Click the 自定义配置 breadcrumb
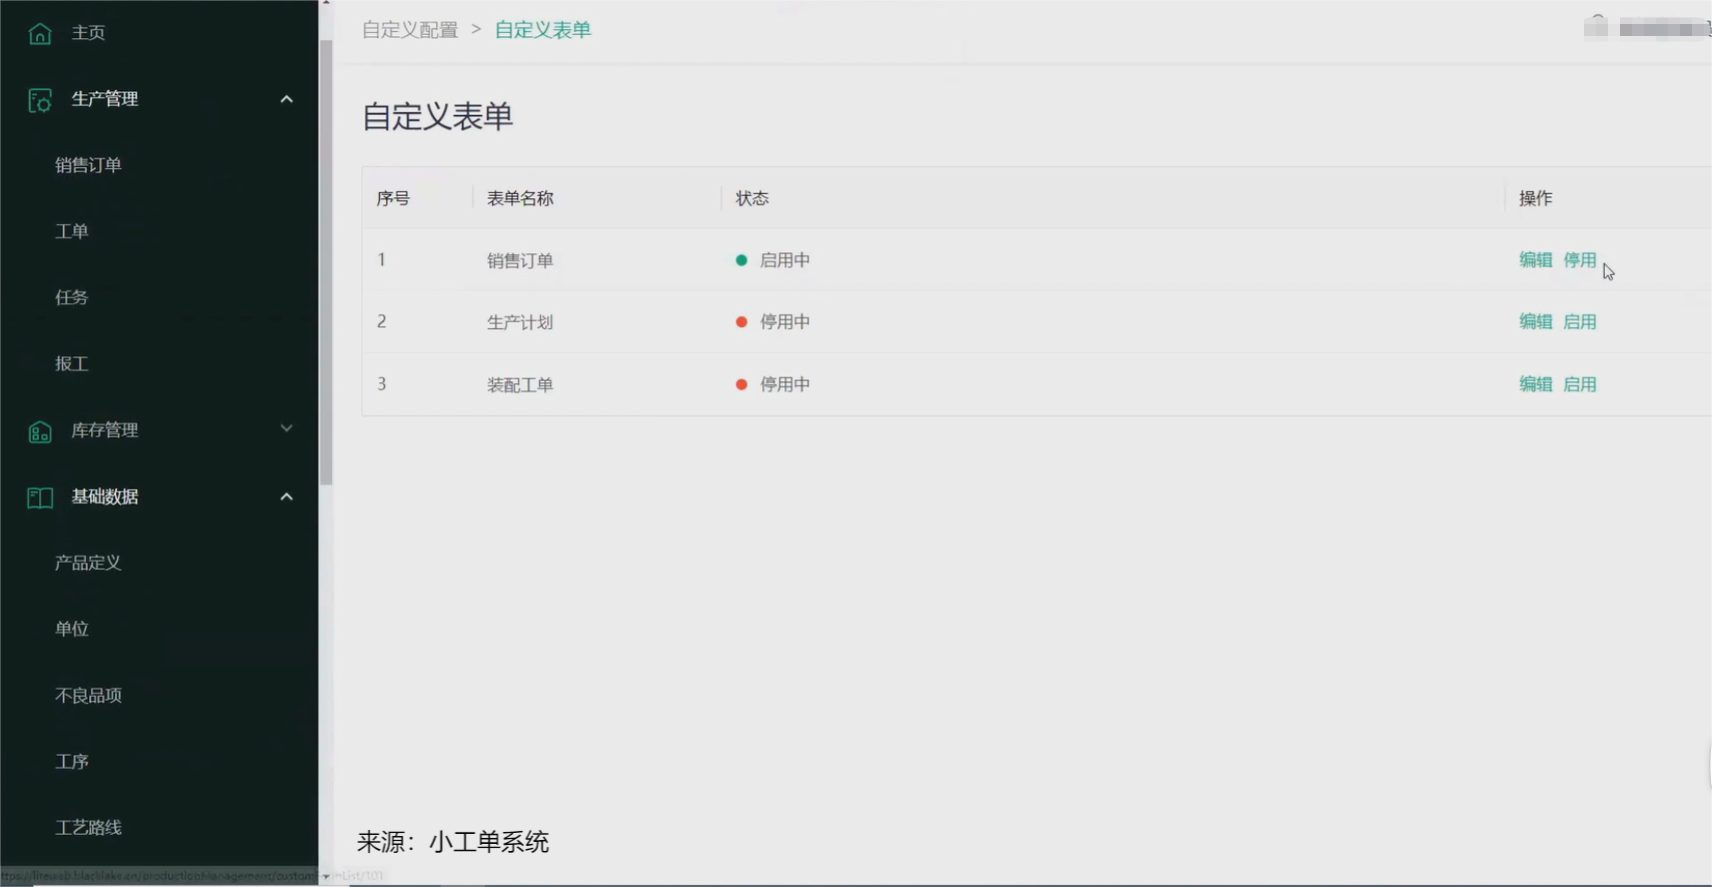This screenshot has height=887, width=1712. pos(410,30)
